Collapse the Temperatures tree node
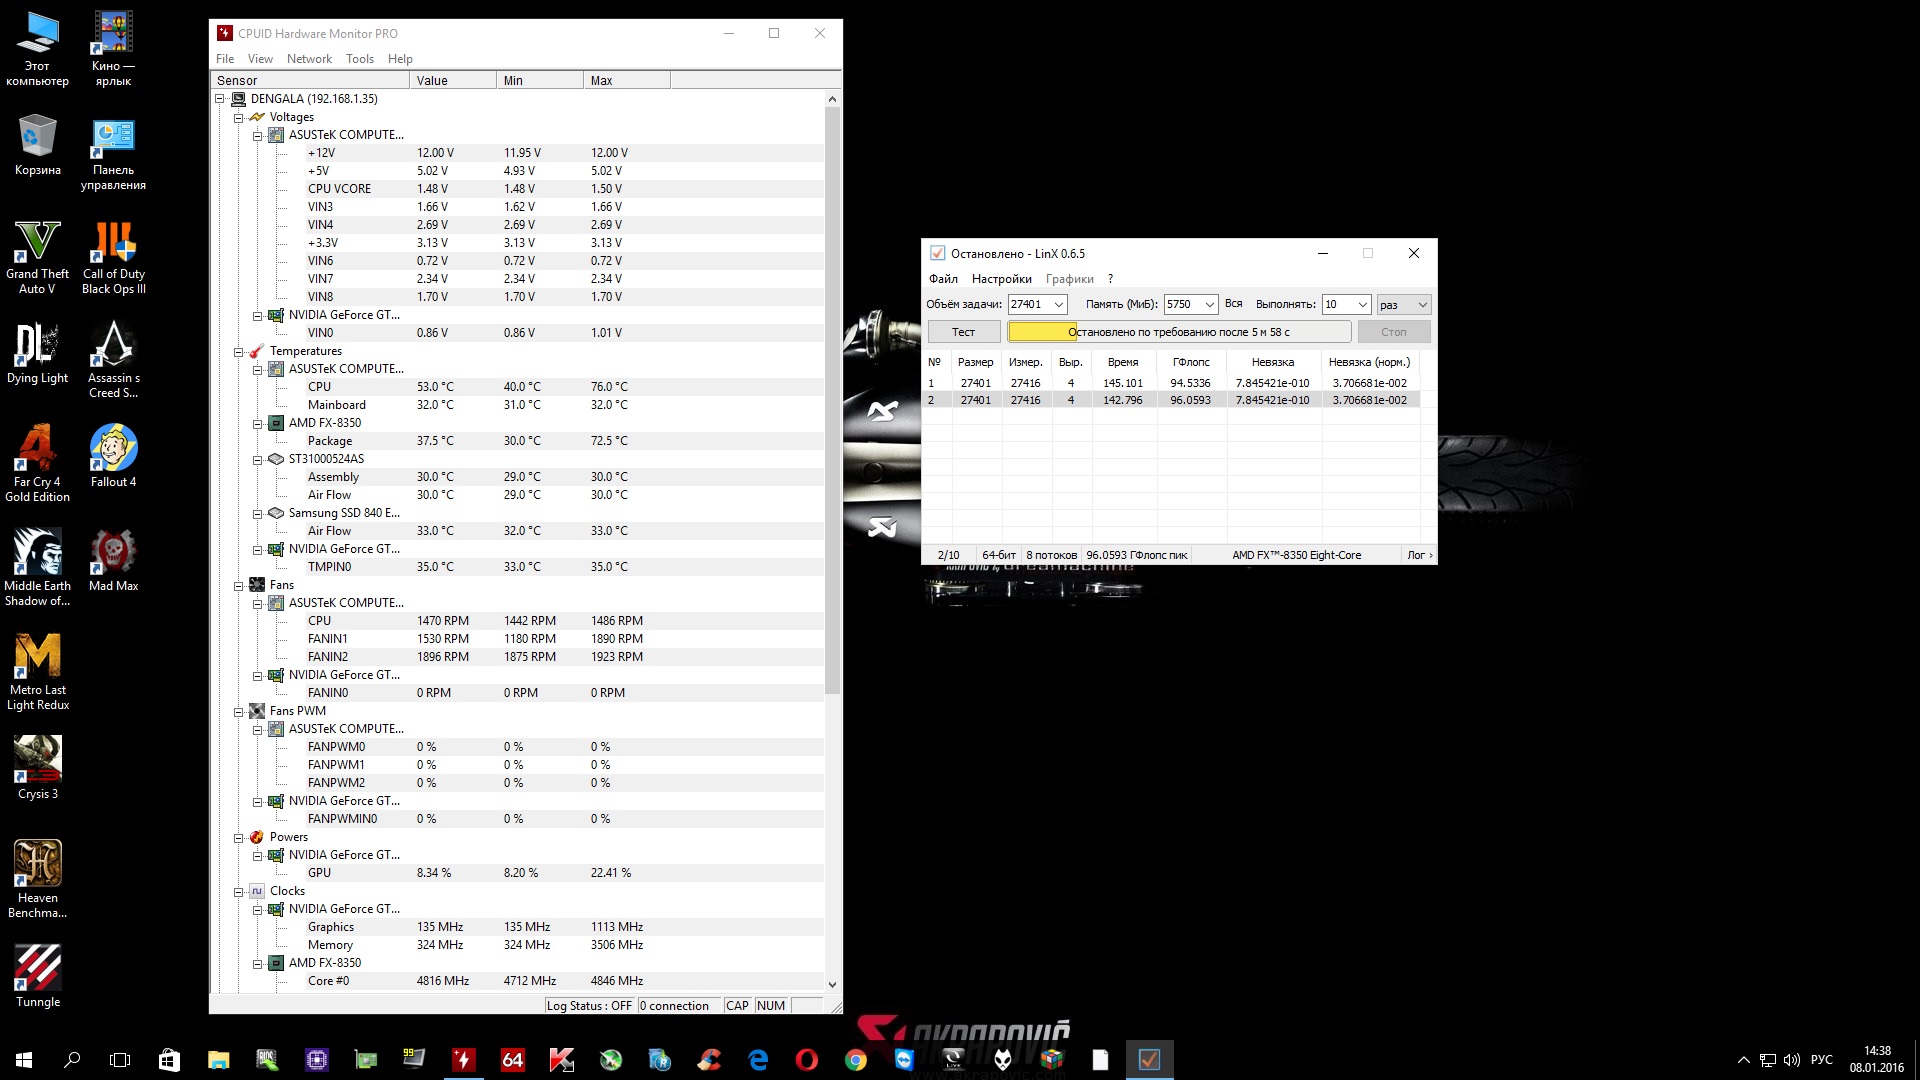 click(x=239, y=351)
